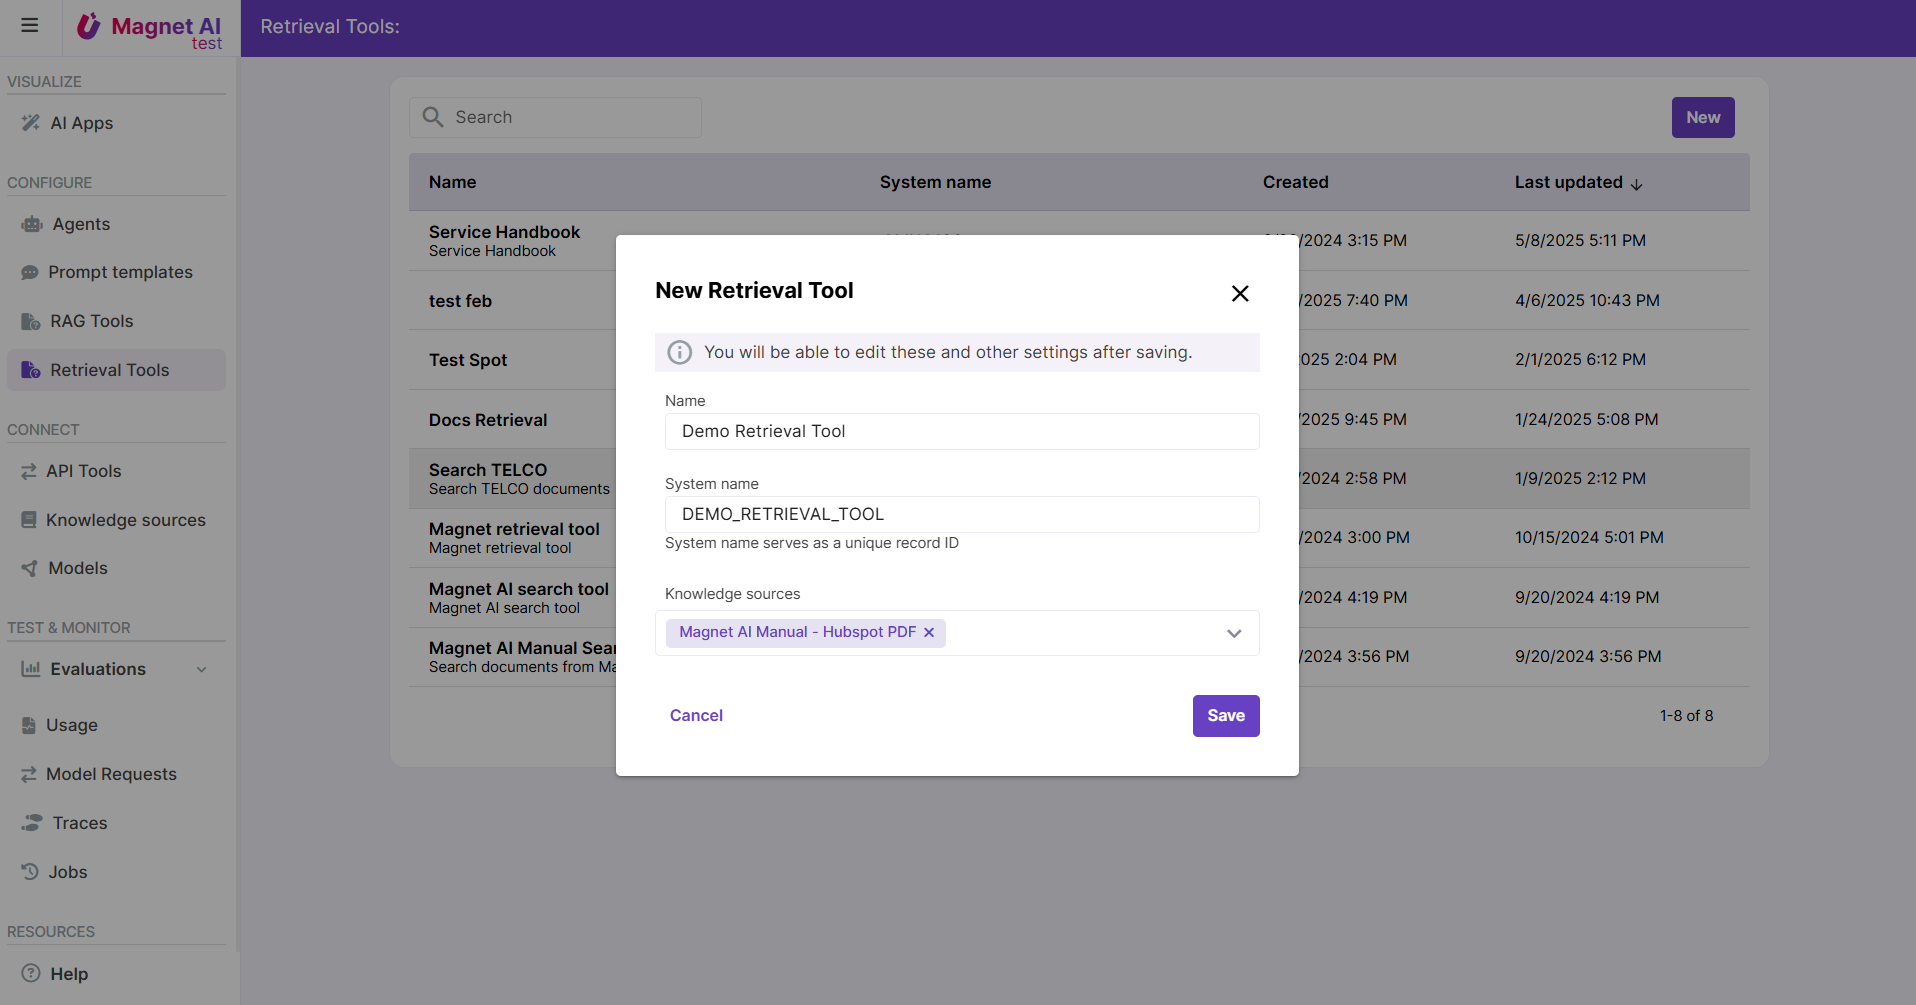Viewport: 1916px width, 1005px height.
Task: Remove the Magnet AI Manual - Hubspot PDF chip
Action: point(929,632)
